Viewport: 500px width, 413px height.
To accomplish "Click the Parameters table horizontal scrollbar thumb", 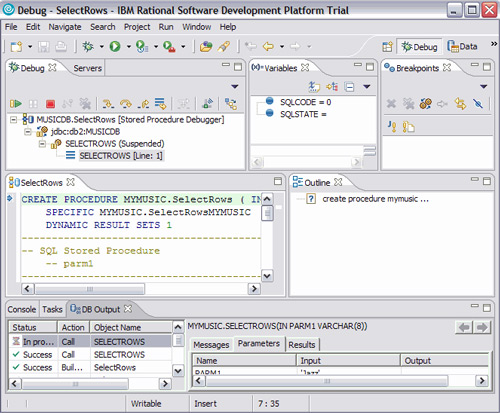I will pyautogui.click(x=327, y=381).
